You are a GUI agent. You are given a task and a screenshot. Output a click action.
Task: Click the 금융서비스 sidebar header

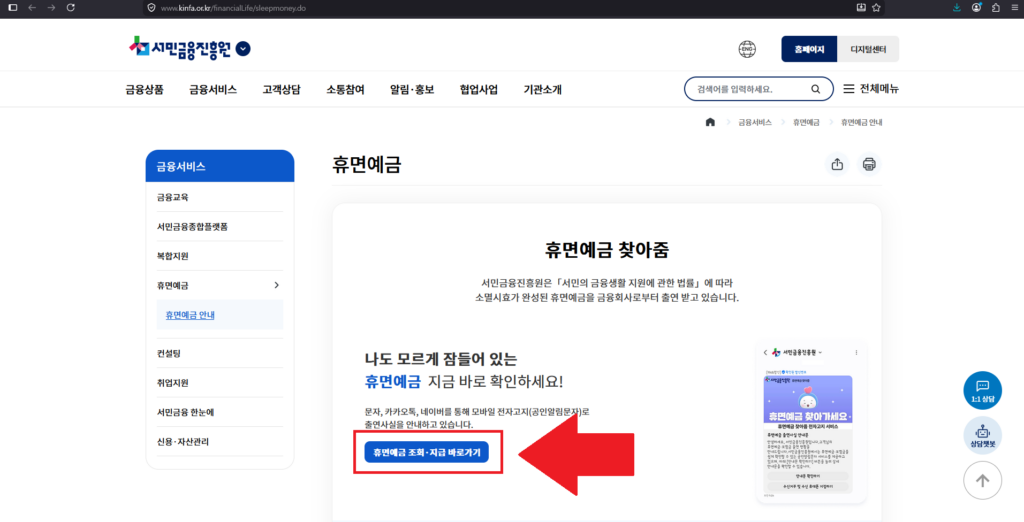220,166
